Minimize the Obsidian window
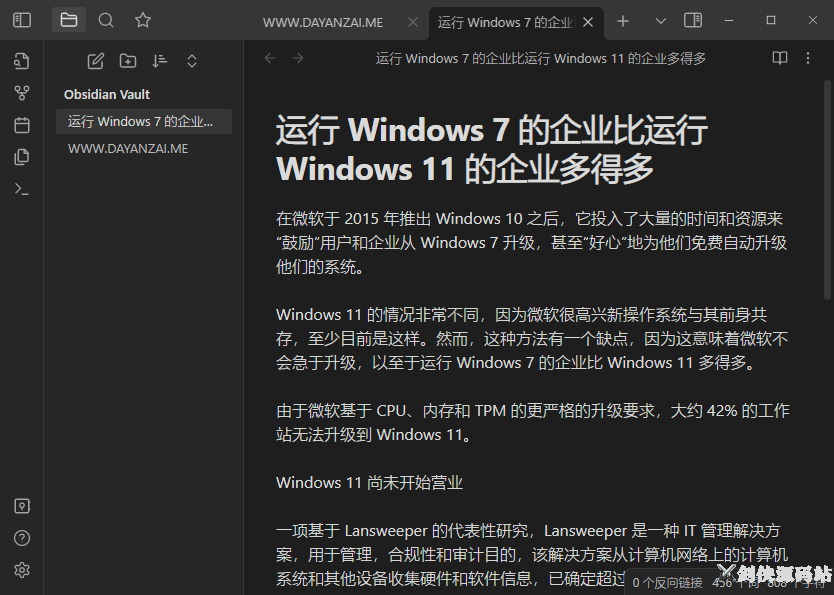Viewport: 834px width, 595px height. 729,20
